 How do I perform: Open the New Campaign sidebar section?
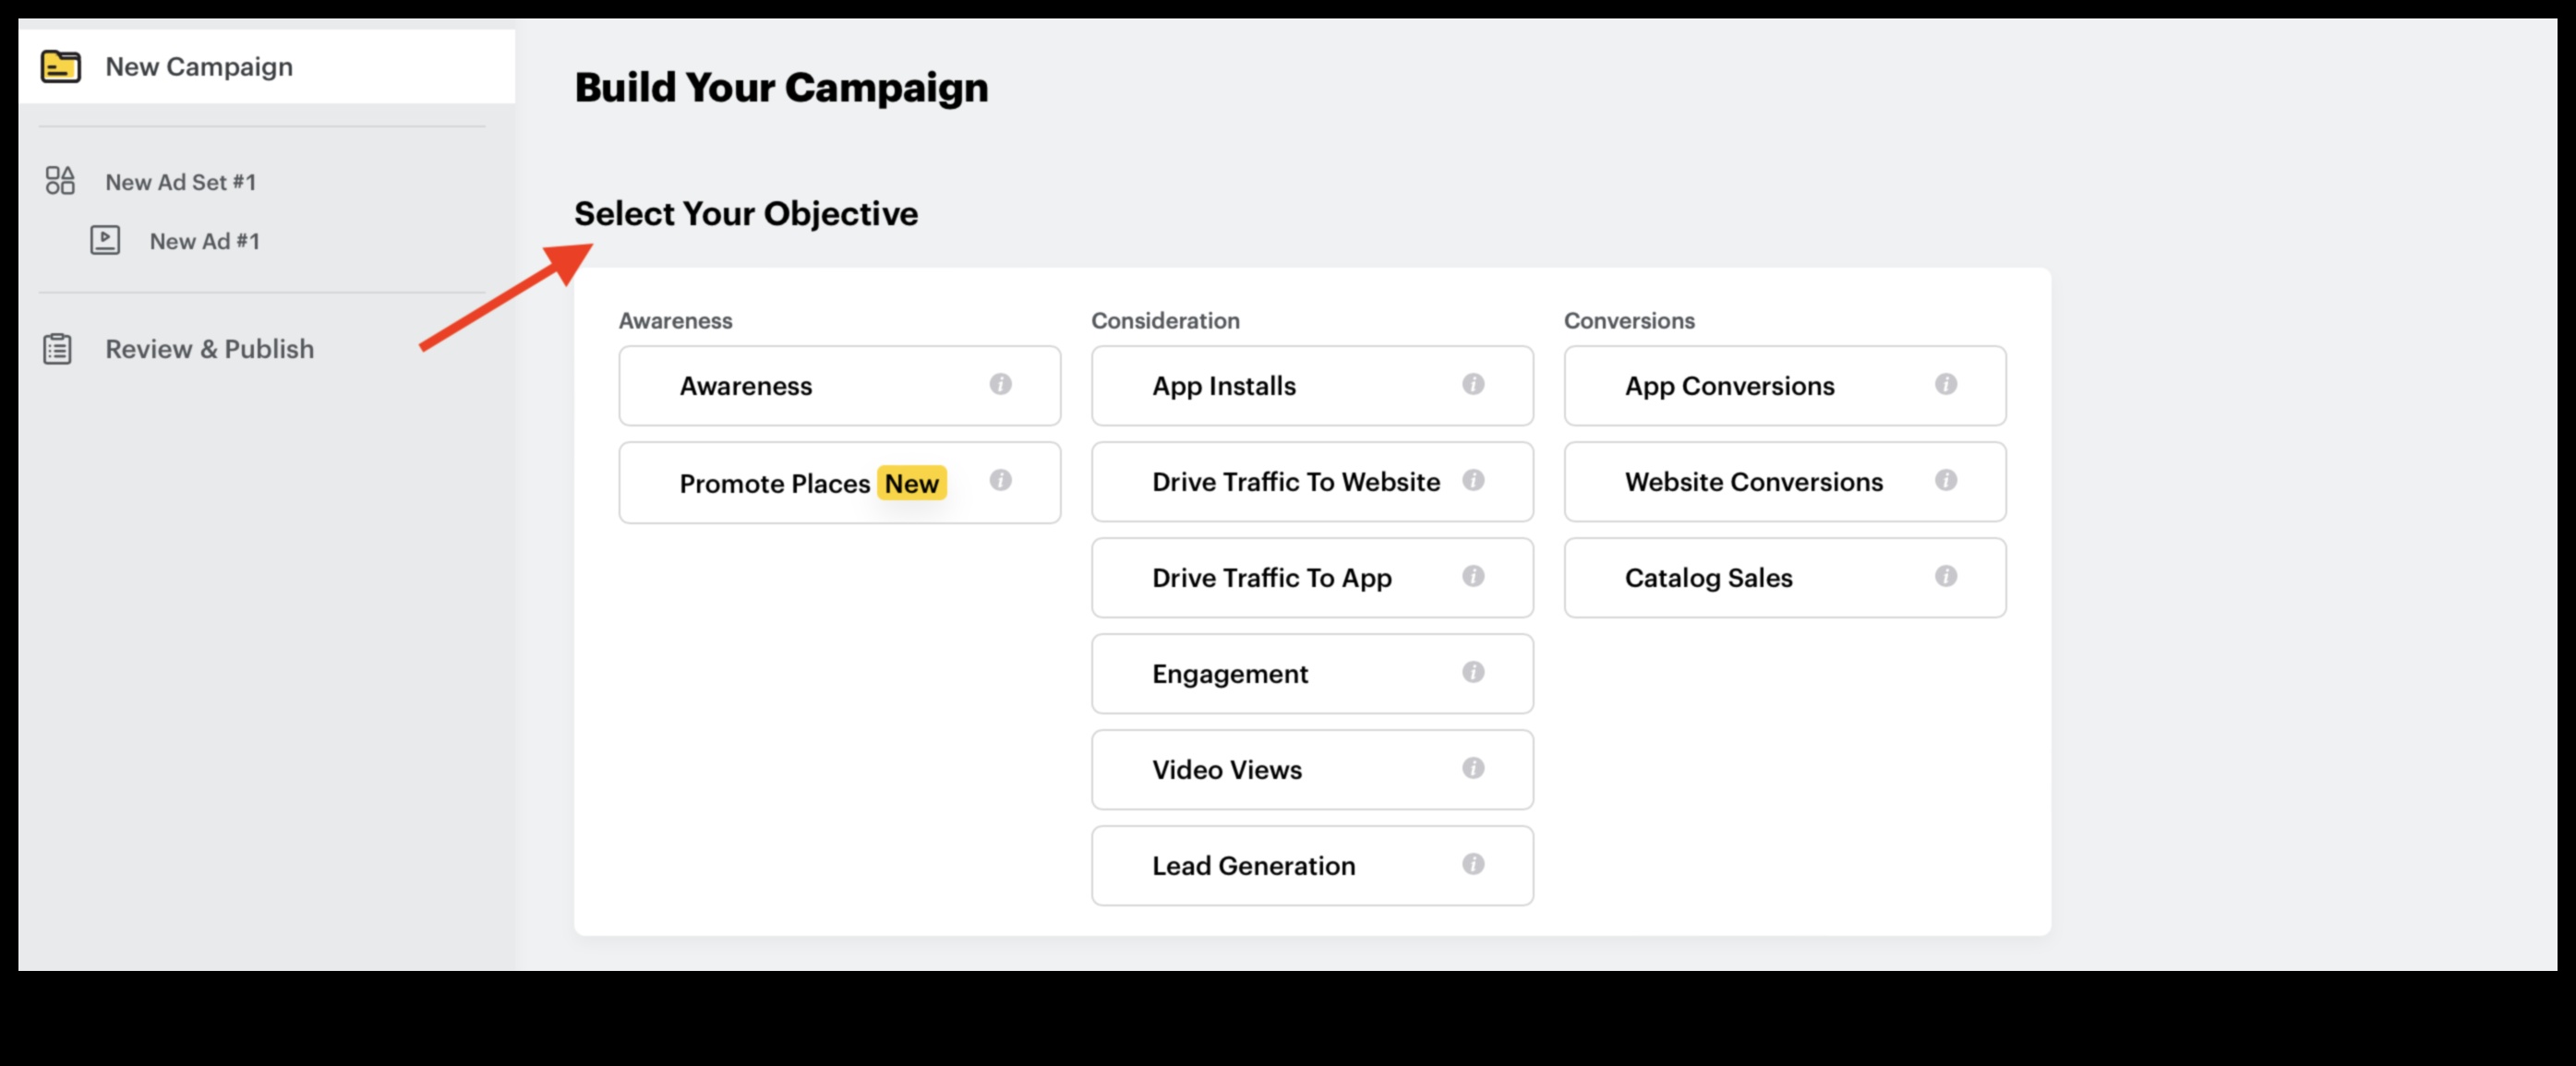click(x=199, y=67)
